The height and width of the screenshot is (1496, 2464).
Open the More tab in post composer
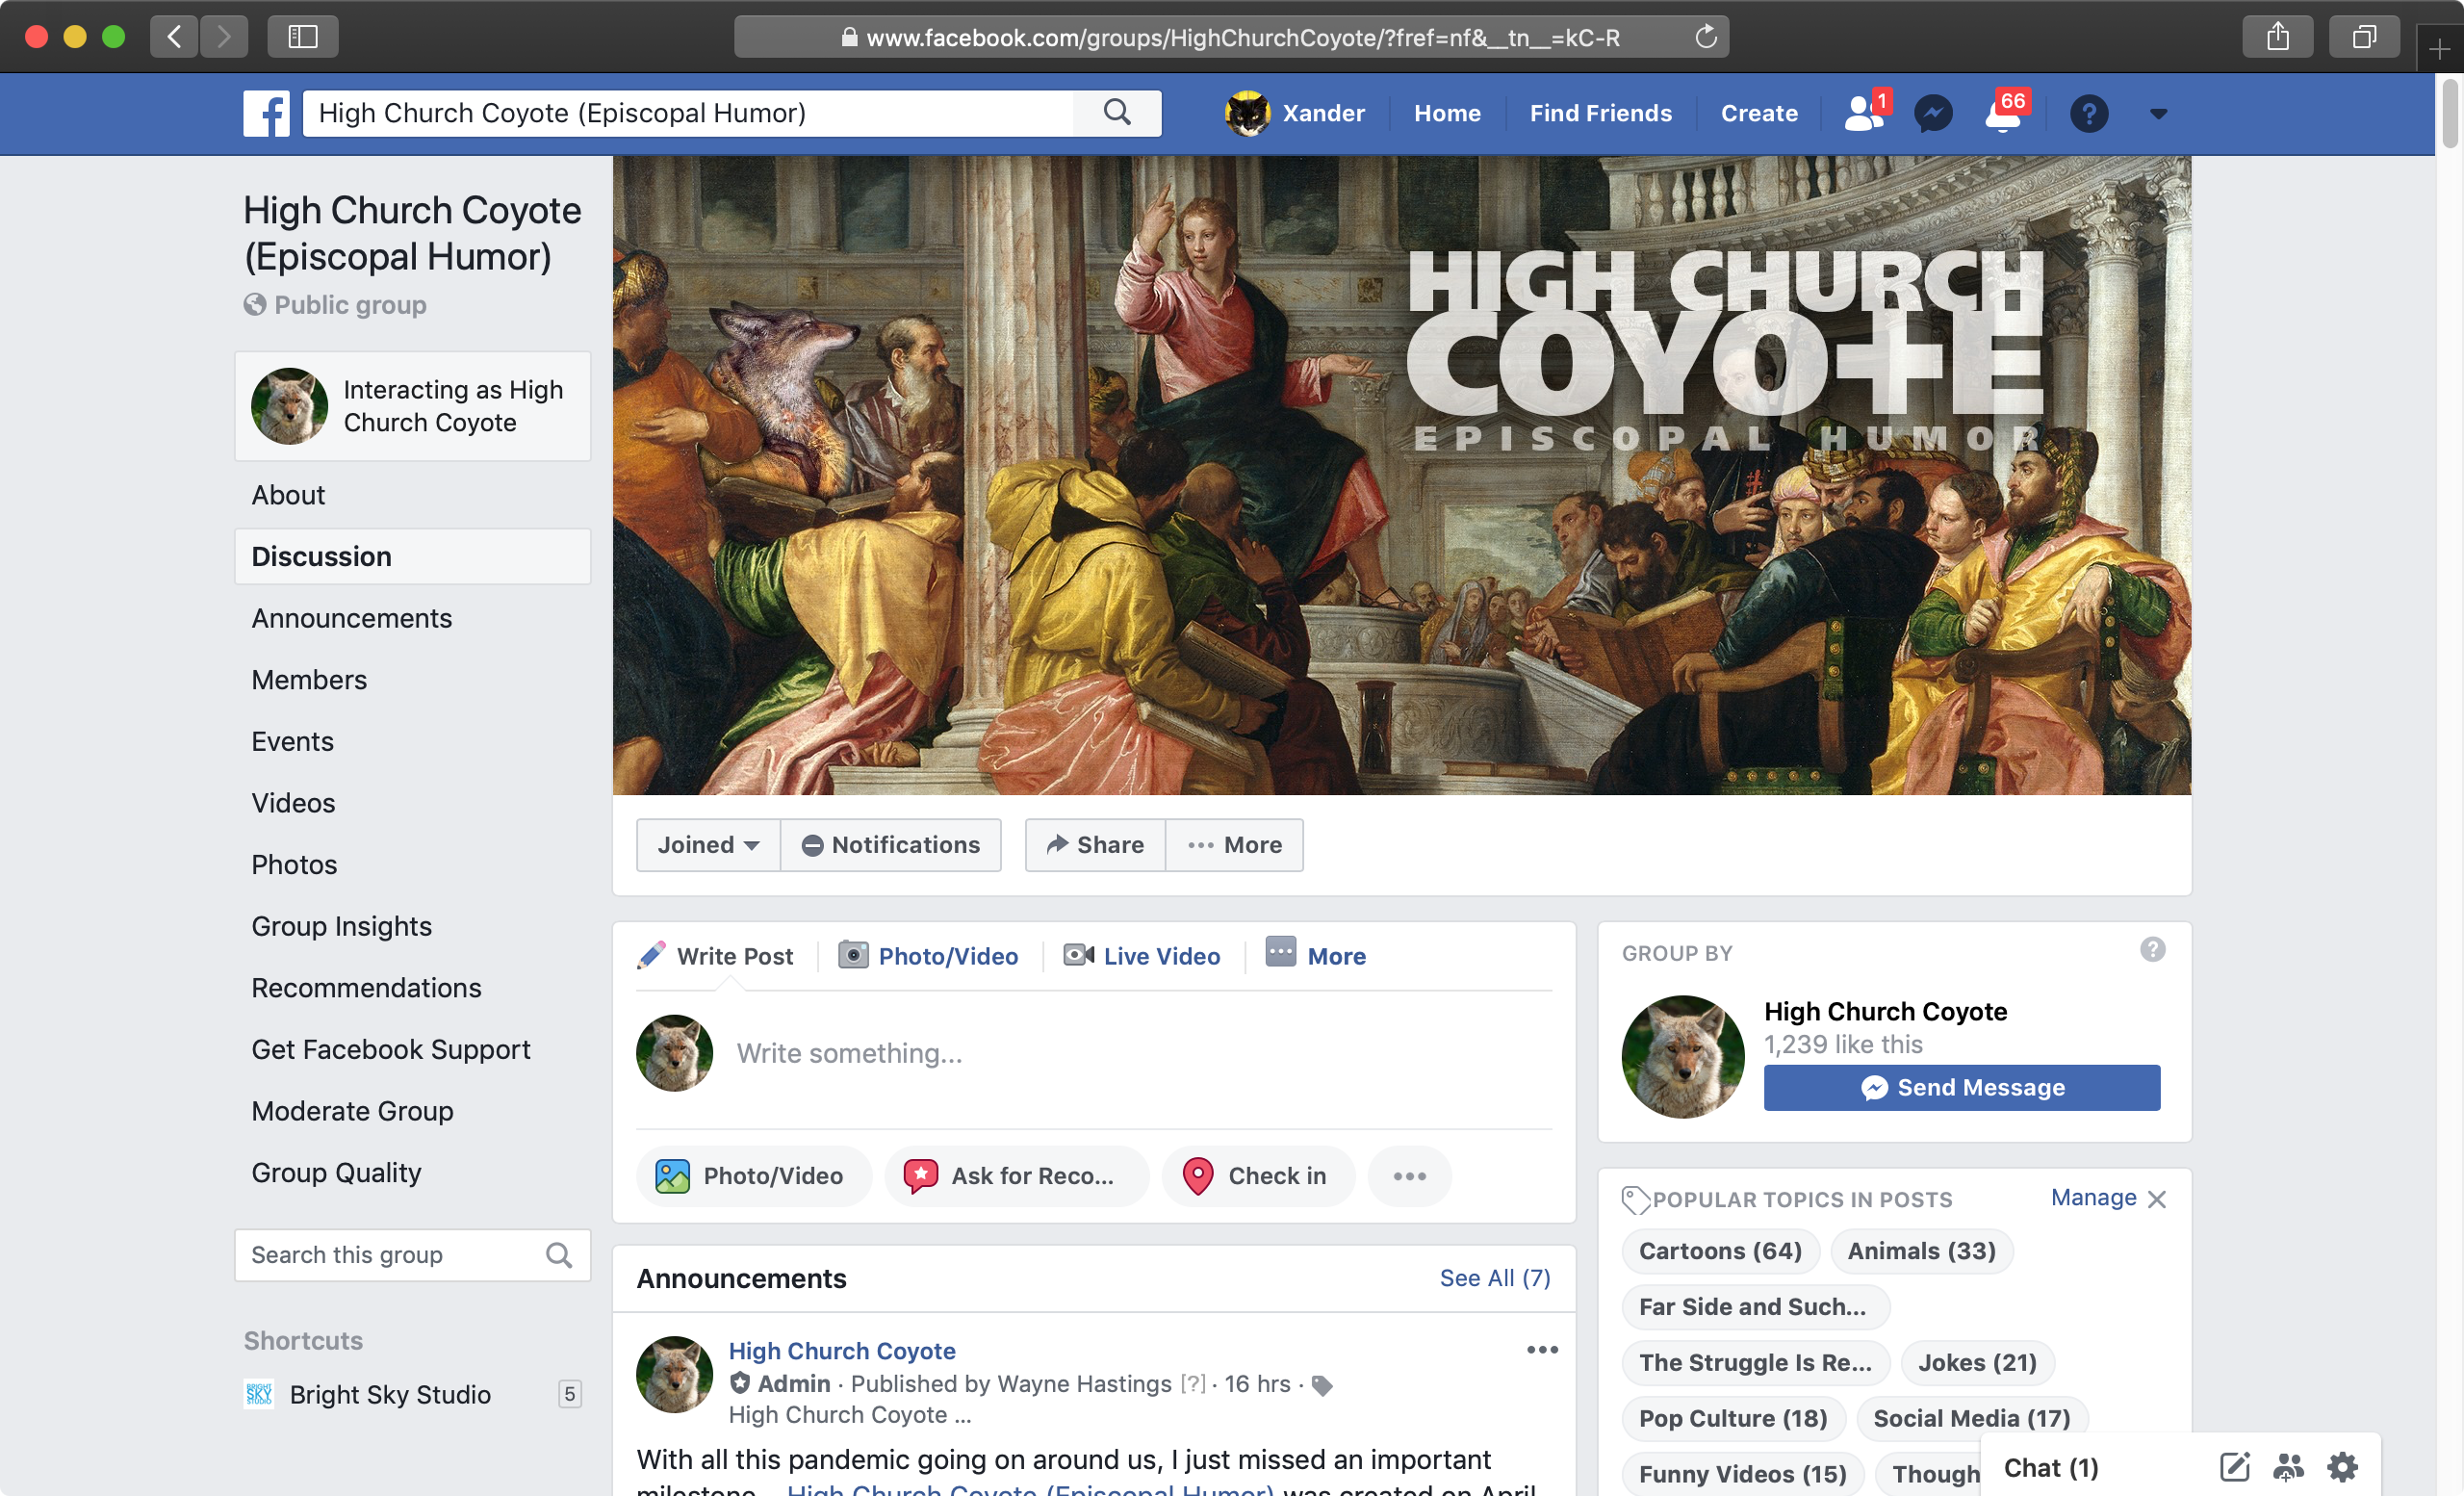pos(1316,955)
